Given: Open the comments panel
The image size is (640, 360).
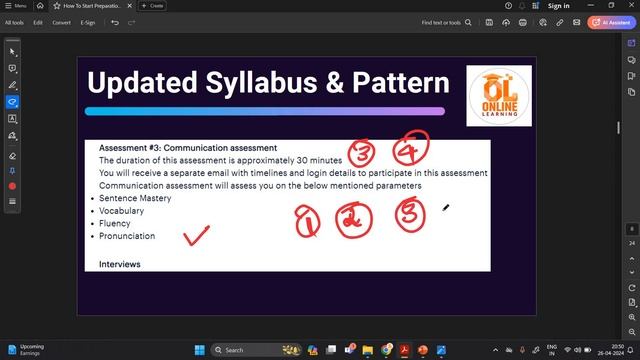Looking at the screenshot, I should click(631, 60).
